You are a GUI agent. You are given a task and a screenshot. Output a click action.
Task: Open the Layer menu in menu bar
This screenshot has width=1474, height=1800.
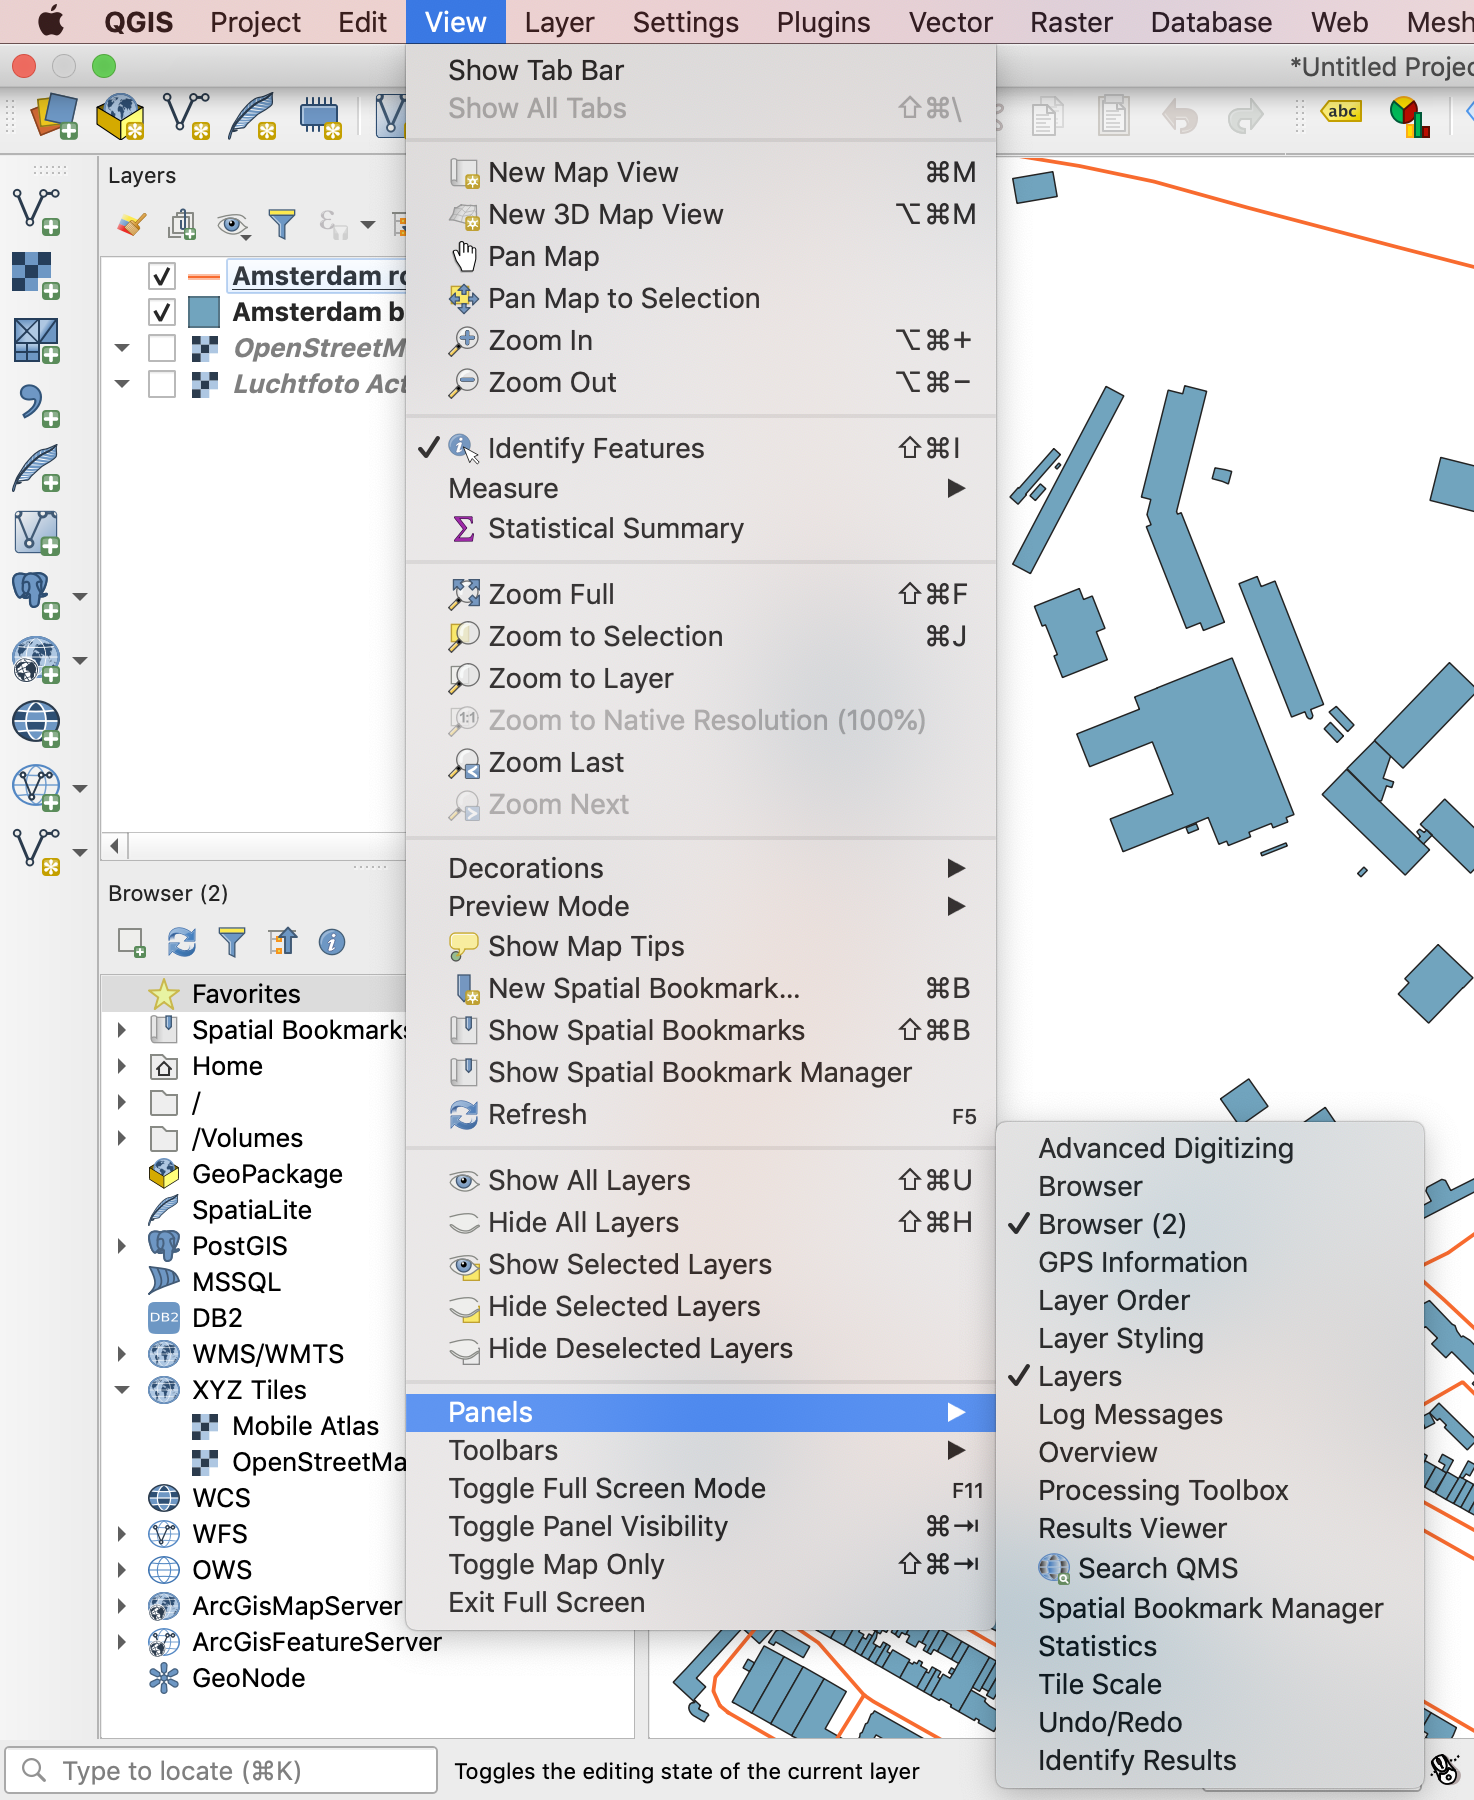pyautogui.click(x=559, y=22)
